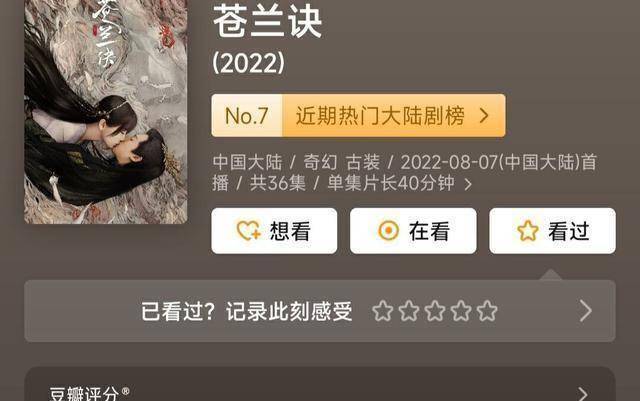Rate one star in the rating row
The width and height of the screenshot is (640, 401).
click(x=382, y=311)
